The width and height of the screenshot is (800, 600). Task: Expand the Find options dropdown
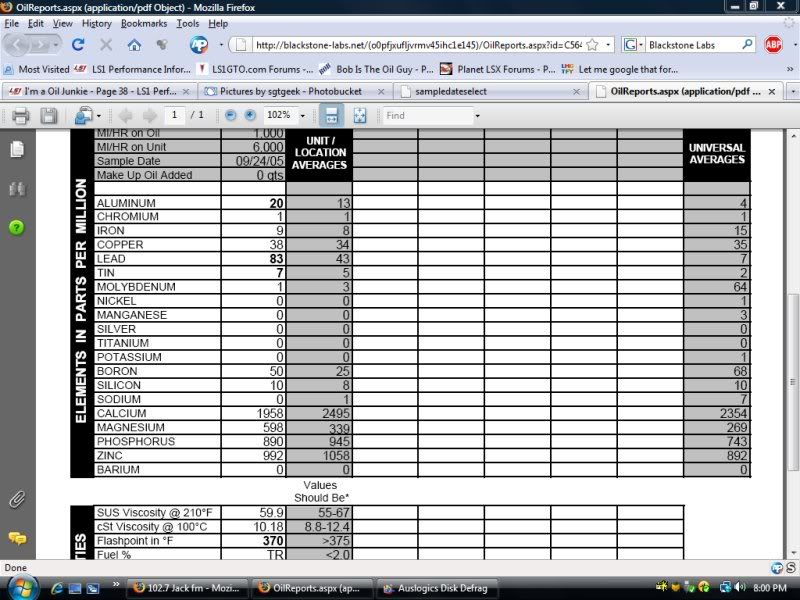(x=478, y=116)
